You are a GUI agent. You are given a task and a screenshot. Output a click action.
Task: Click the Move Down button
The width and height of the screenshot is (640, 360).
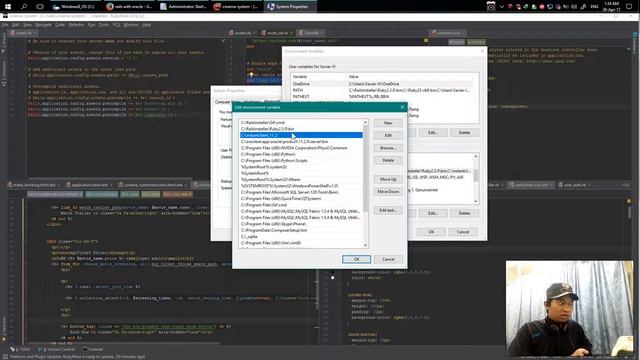388,191
